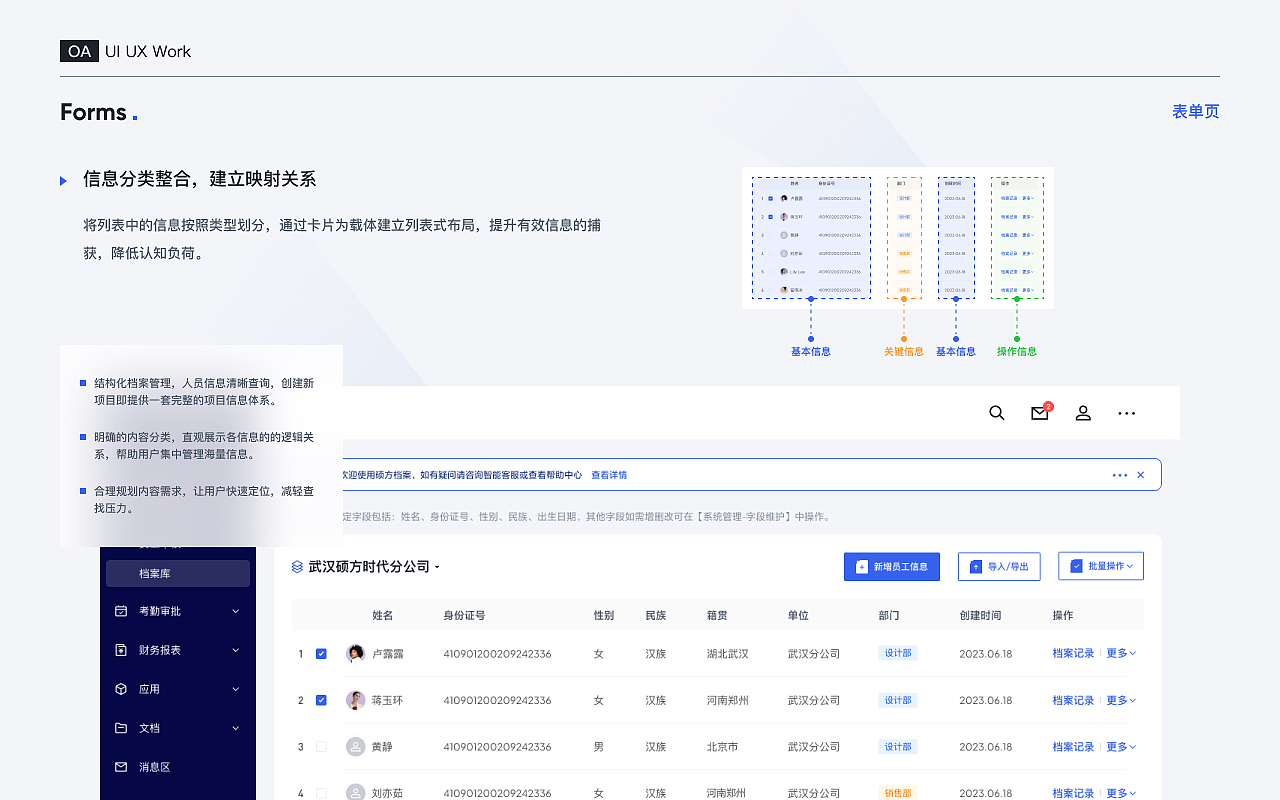The image size is (1280, 800).
Task: Click the calendar icon next to 考勤审批
Action: [122, 611]
